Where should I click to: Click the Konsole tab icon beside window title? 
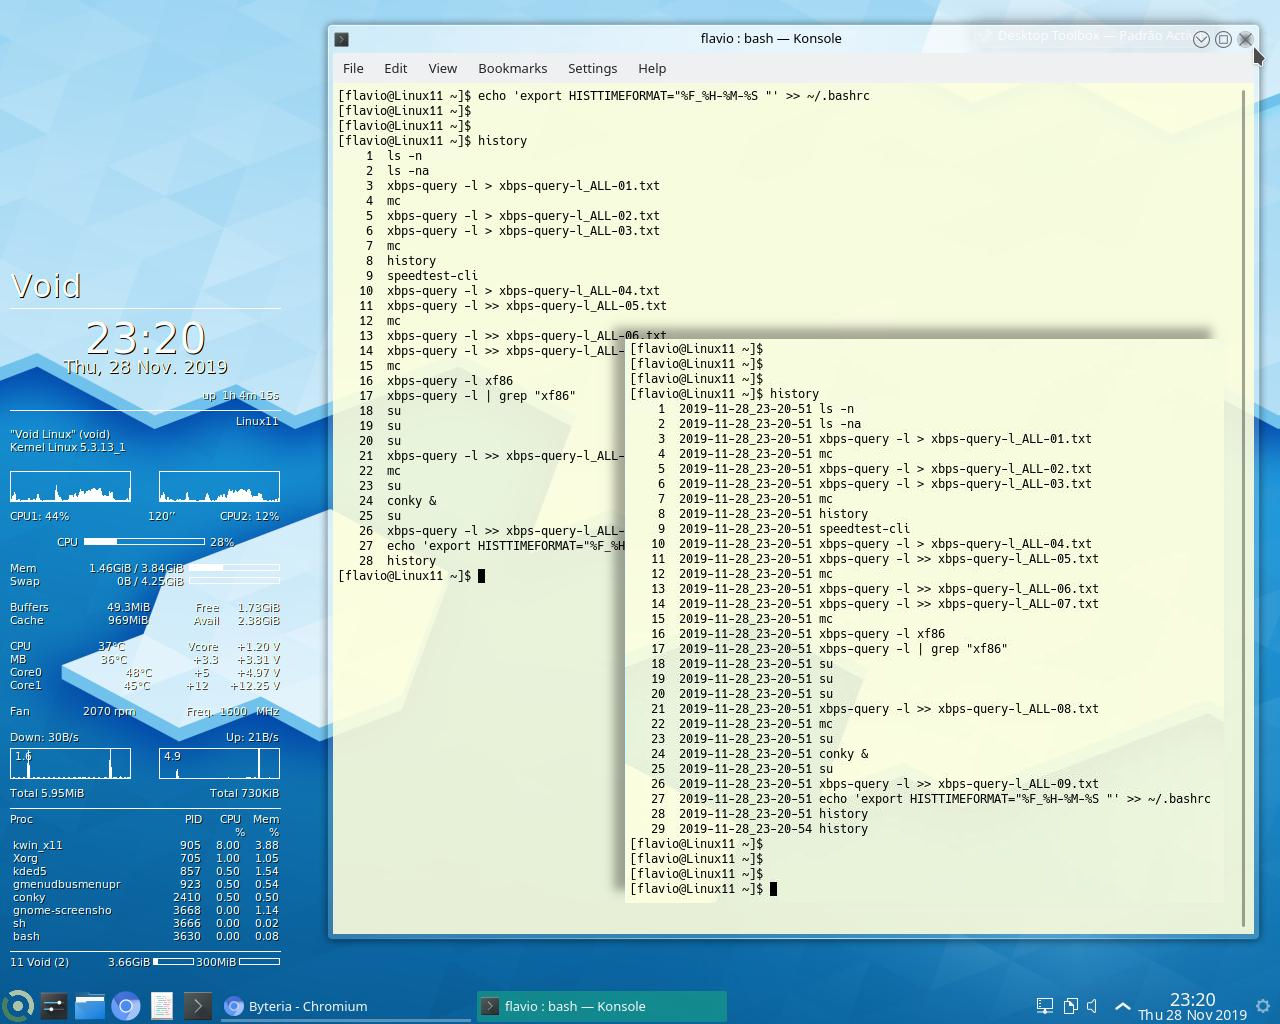tap(341, 39)
